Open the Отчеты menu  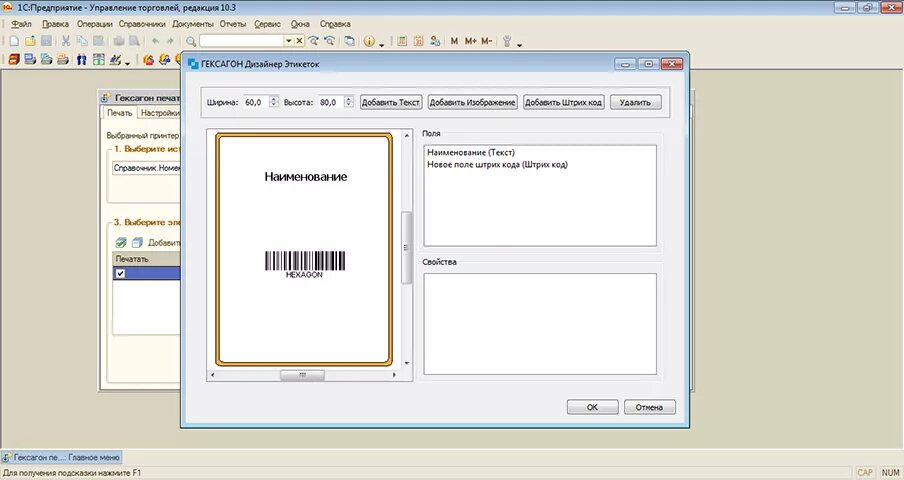click(x=233, y=24)
